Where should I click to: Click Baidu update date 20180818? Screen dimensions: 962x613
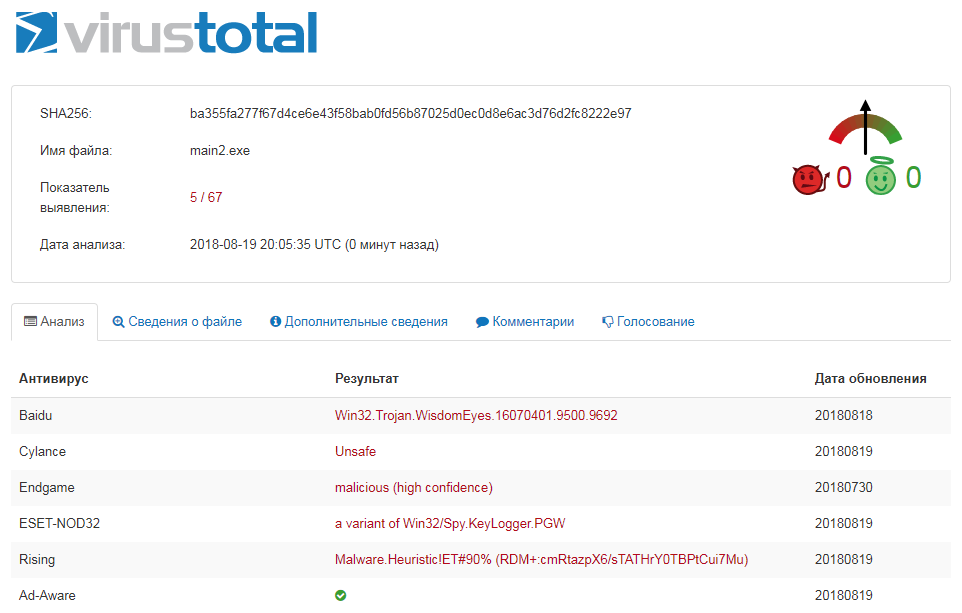click(844, 415)
